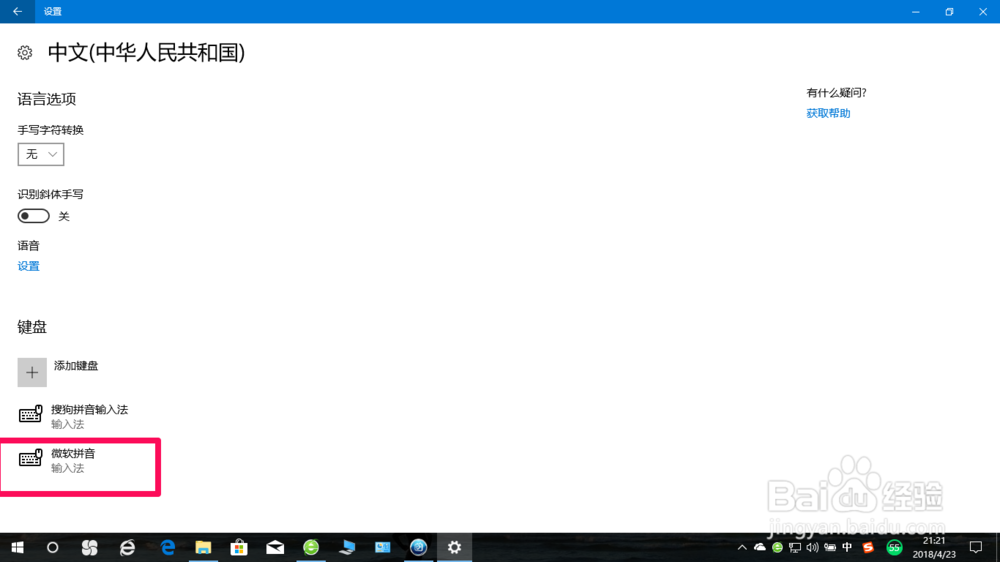Open the Mail app from the taskbar
The height and width of the screenshot is (562, 1000).
click(275, 547)
